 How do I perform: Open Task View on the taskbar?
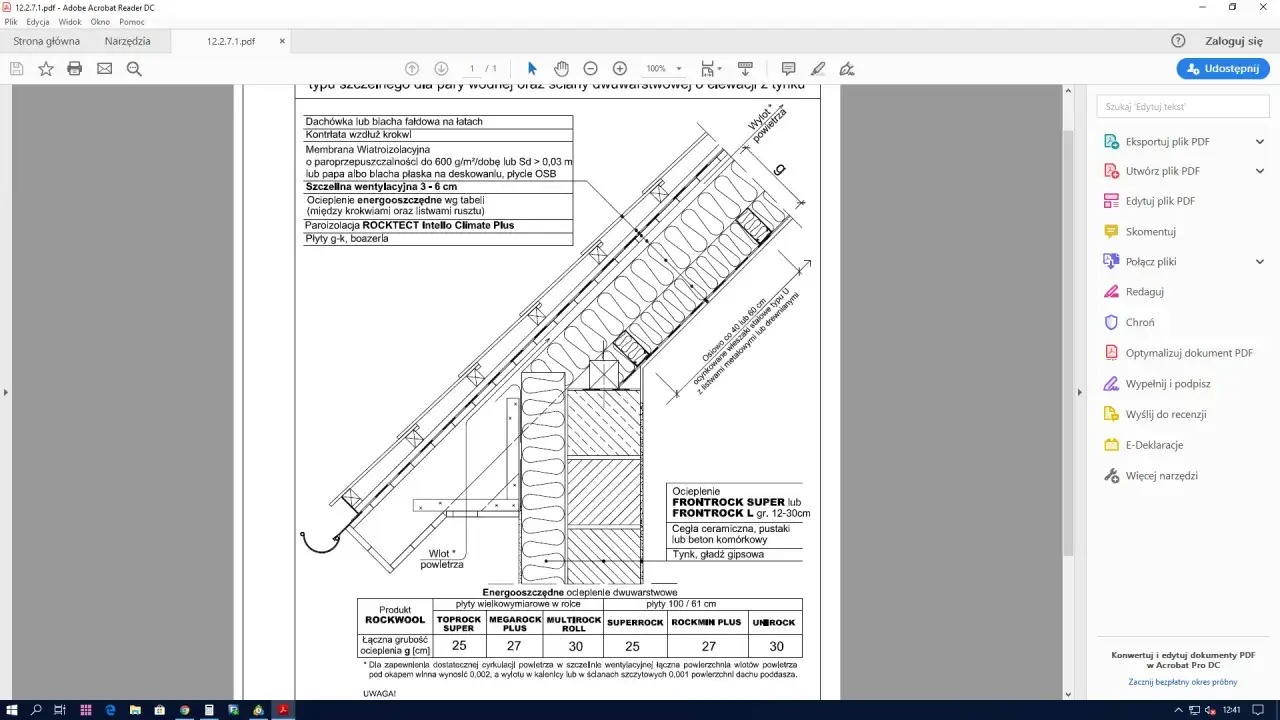pyautogui.click(x=61, y=710)
